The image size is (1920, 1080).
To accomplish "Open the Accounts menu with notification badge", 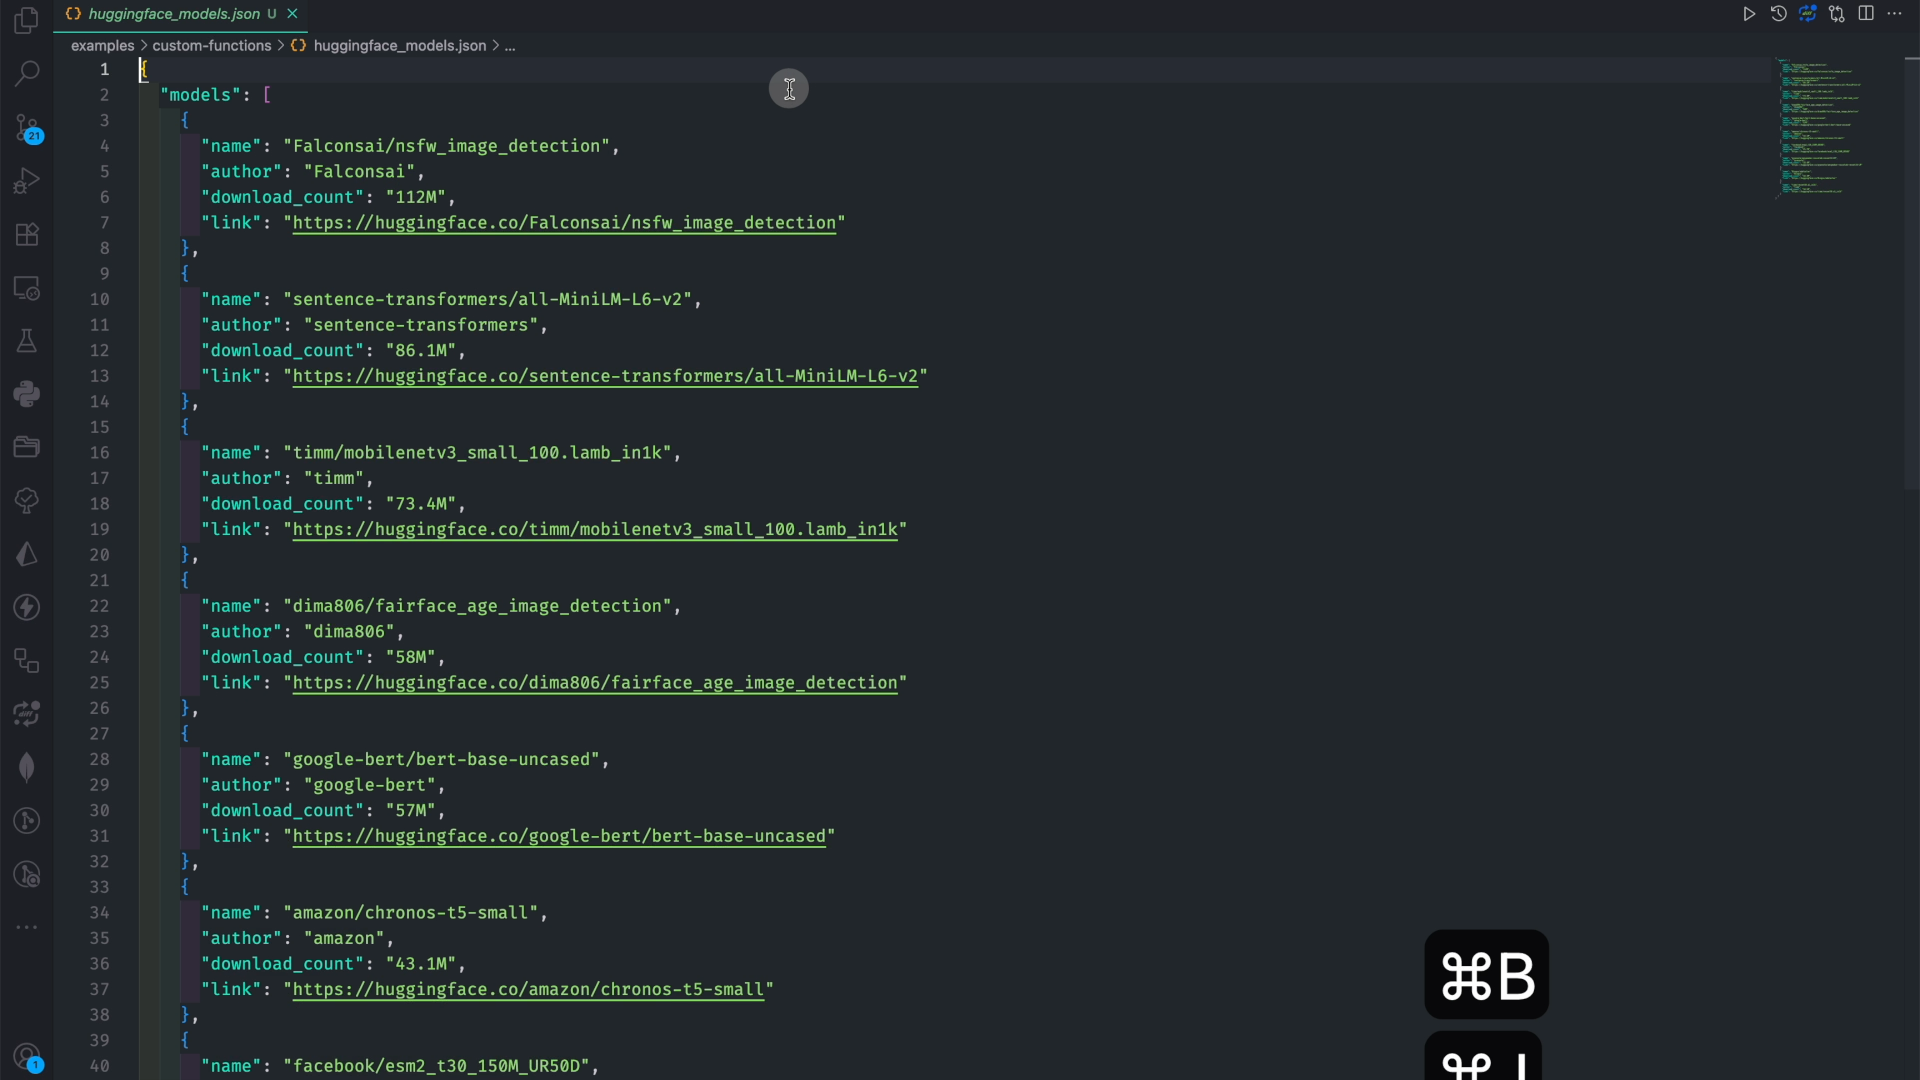I will click(x=27, y=1057).
